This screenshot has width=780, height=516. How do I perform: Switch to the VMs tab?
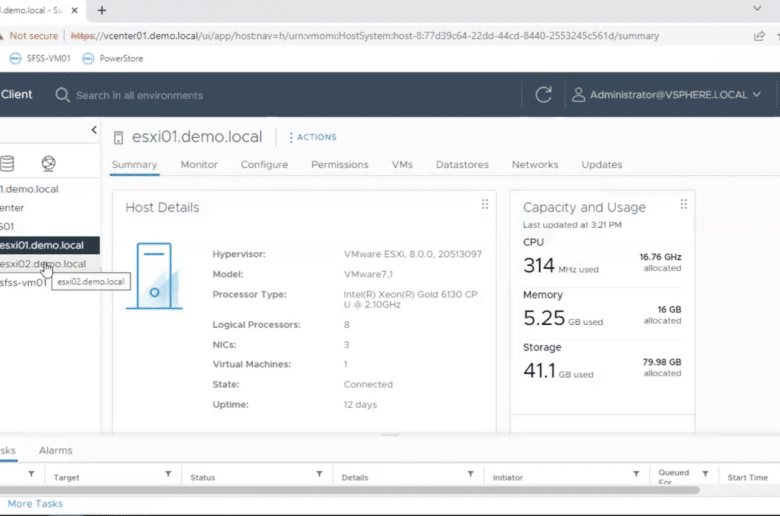click(402, 165)
